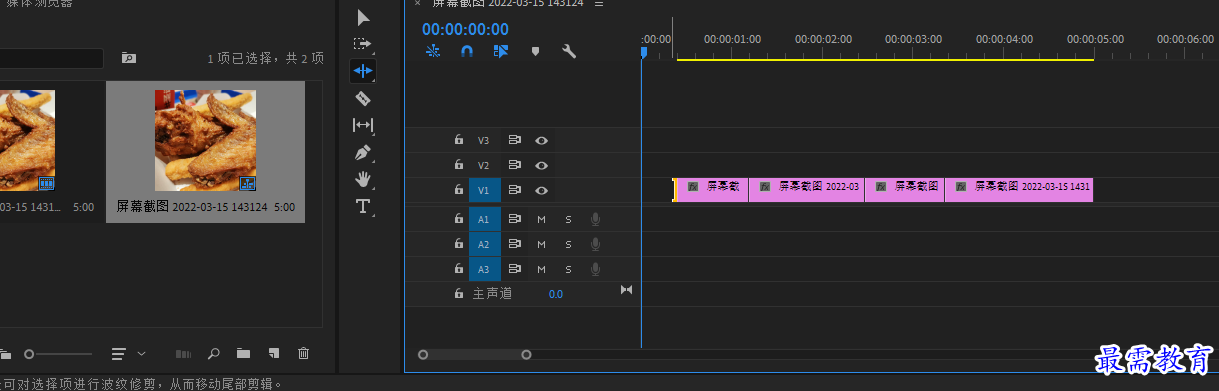The width and height of the screenshot is (1219, 391).
Task: Target the V2 track label
Action: 484,166
